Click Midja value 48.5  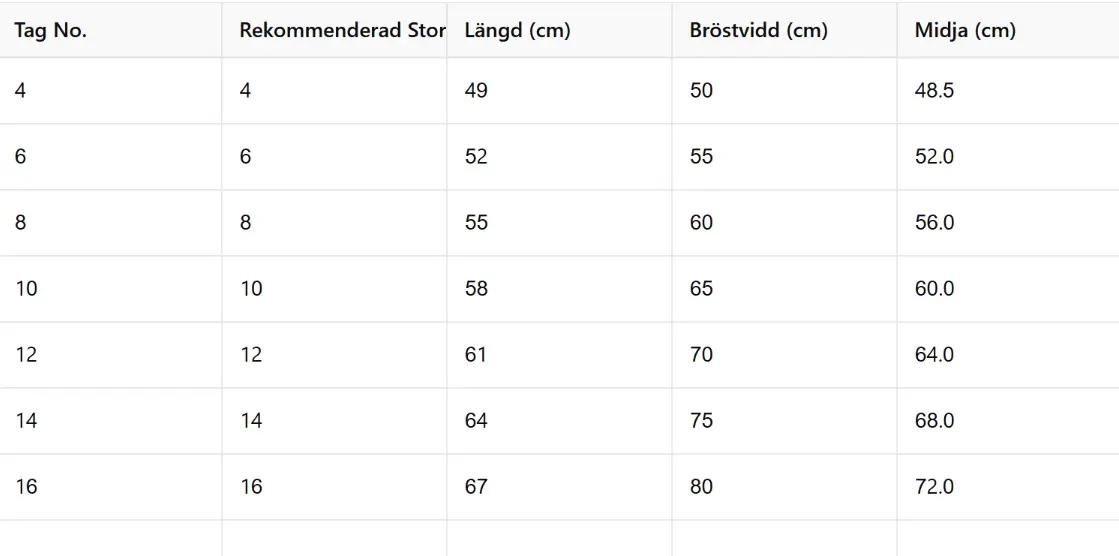(934, 90)
